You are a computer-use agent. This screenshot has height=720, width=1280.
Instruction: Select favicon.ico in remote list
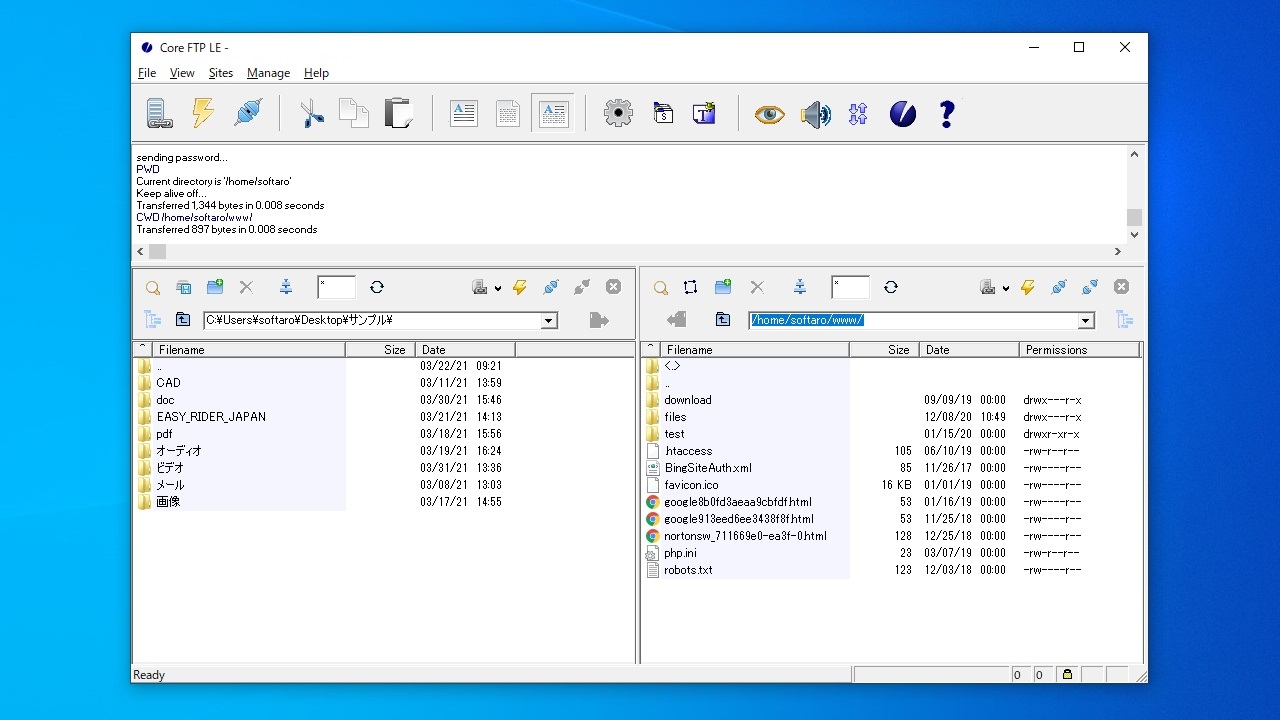pyautogui.click(x=691, y=485)
